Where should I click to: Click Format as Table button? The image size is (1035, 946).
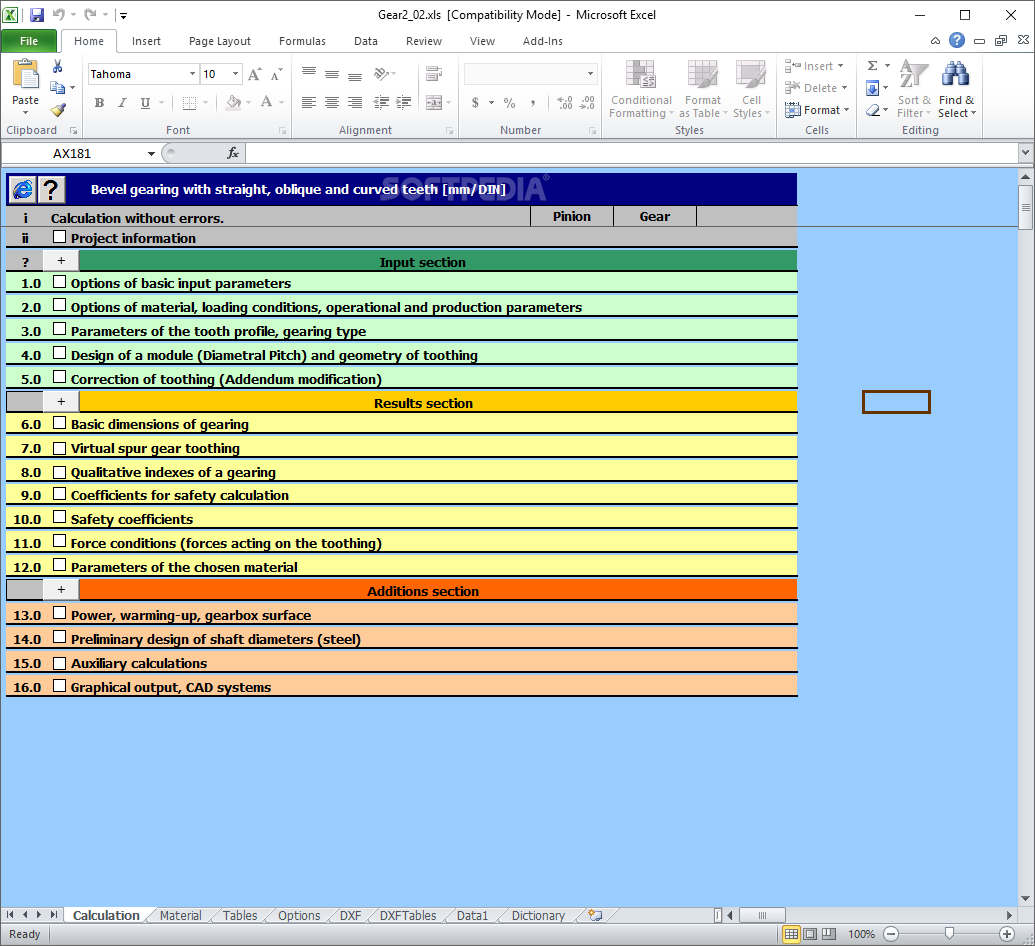pyautogui.click(x=703, y=89)
